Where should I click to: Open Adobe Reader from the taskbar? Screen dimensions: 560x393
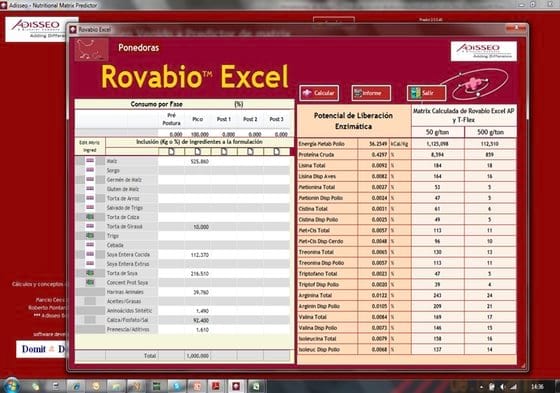click(x=216, y=386)
